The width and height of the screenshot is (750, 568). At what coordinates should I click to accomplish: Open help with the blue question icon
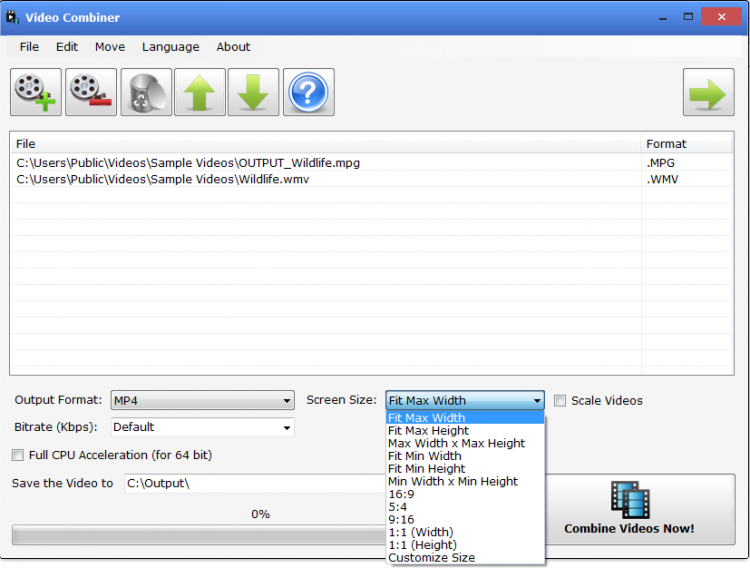coord(308,93)
